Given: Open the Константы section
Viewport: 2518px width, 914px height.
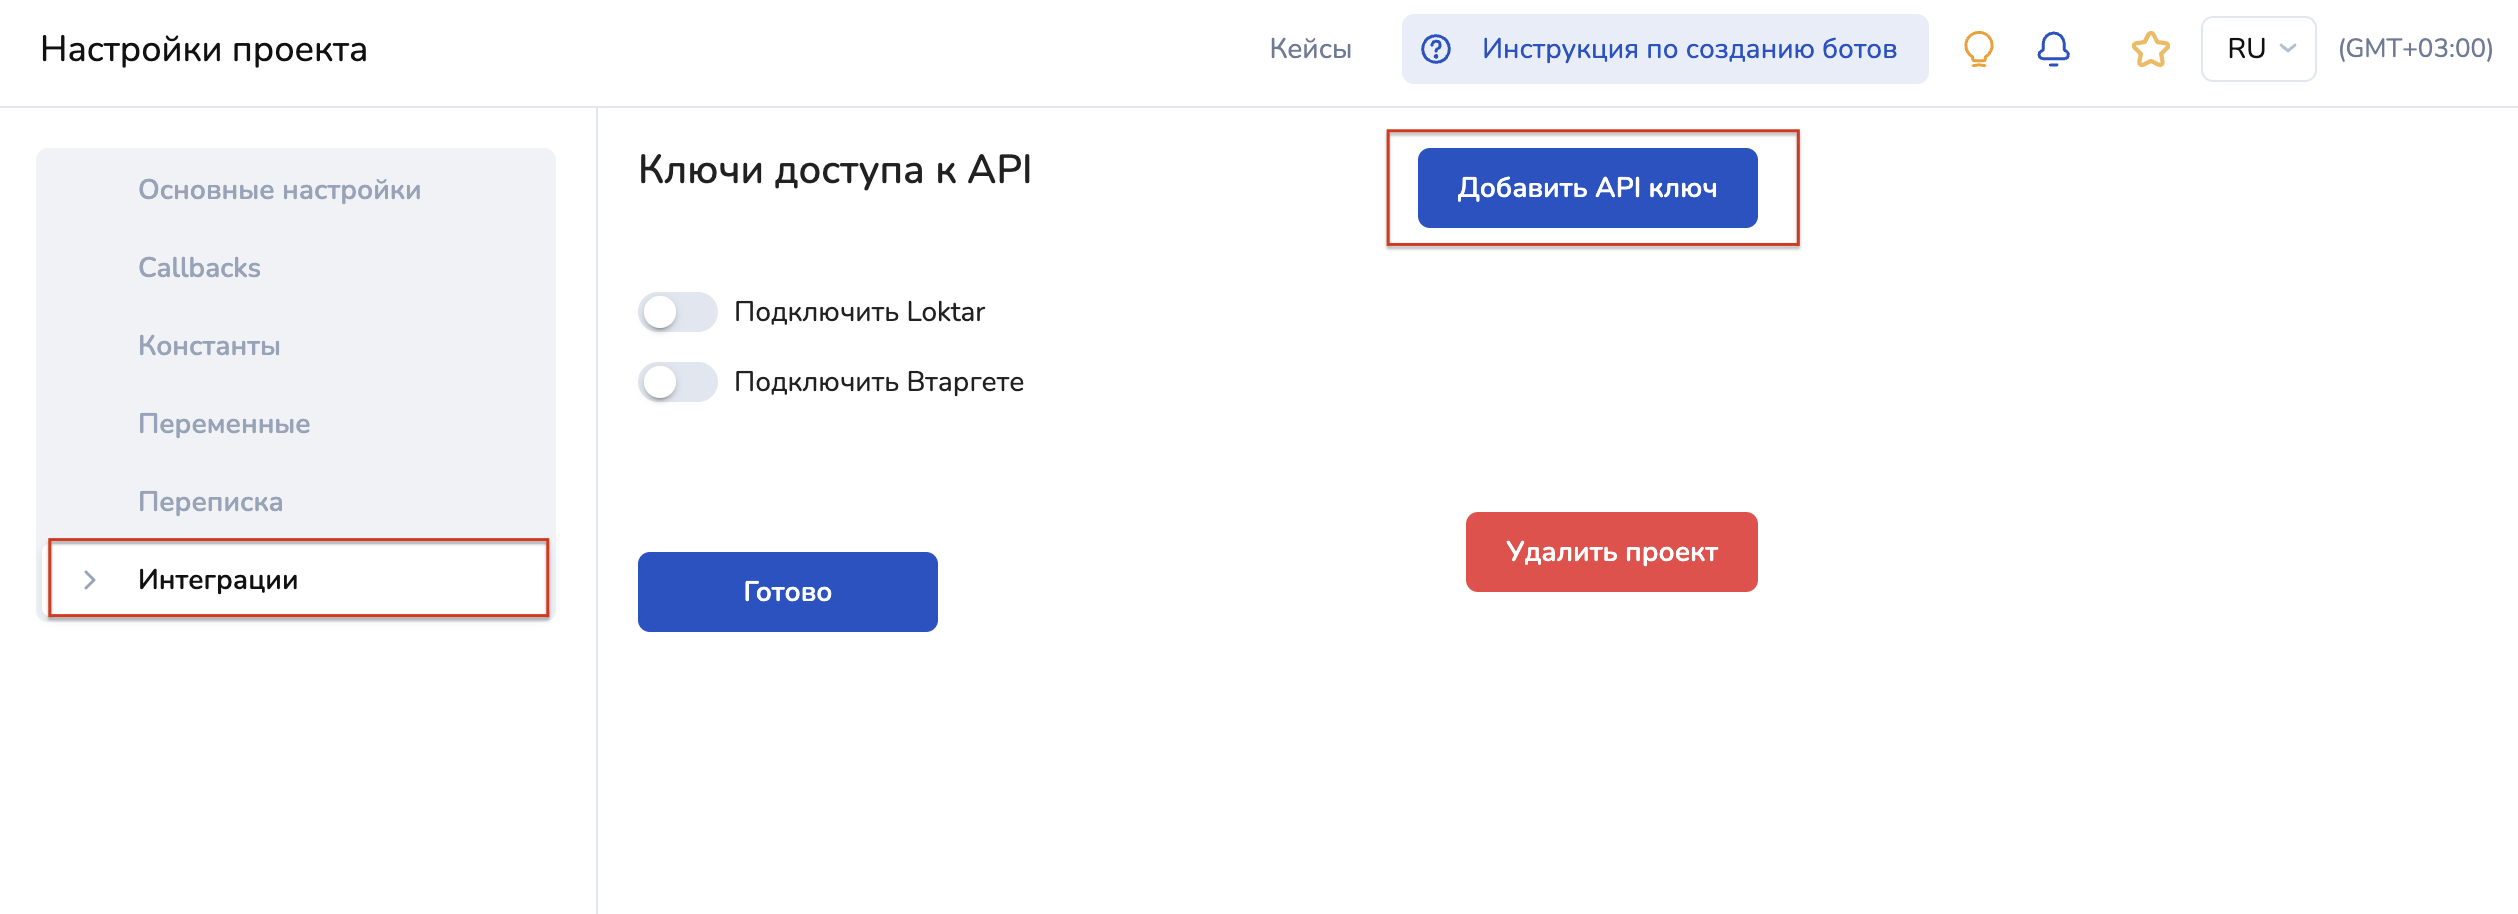Looking at the screenshot, I should point(209,346).
